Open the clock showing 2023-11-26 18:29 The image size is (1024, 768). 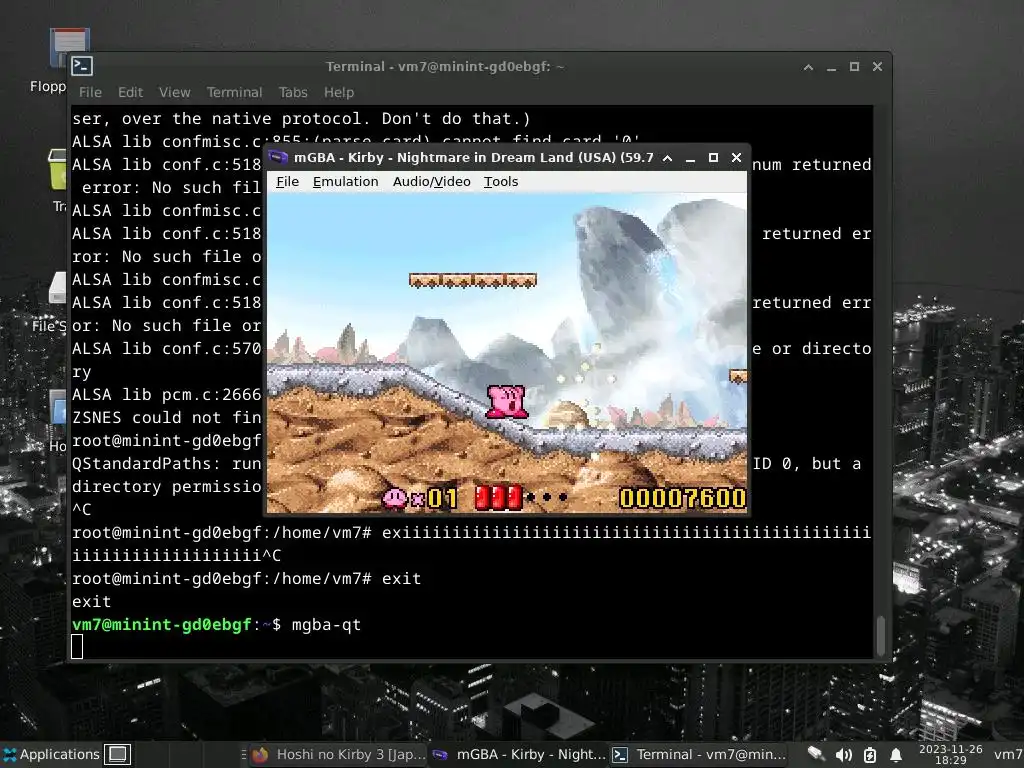tap(950, 754)
